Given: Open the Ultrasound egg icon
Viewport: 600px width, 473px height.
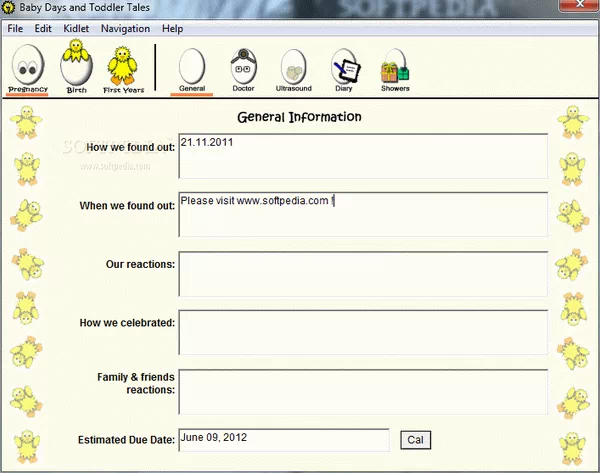Looking at the screenshot, I should click(293, 67).
